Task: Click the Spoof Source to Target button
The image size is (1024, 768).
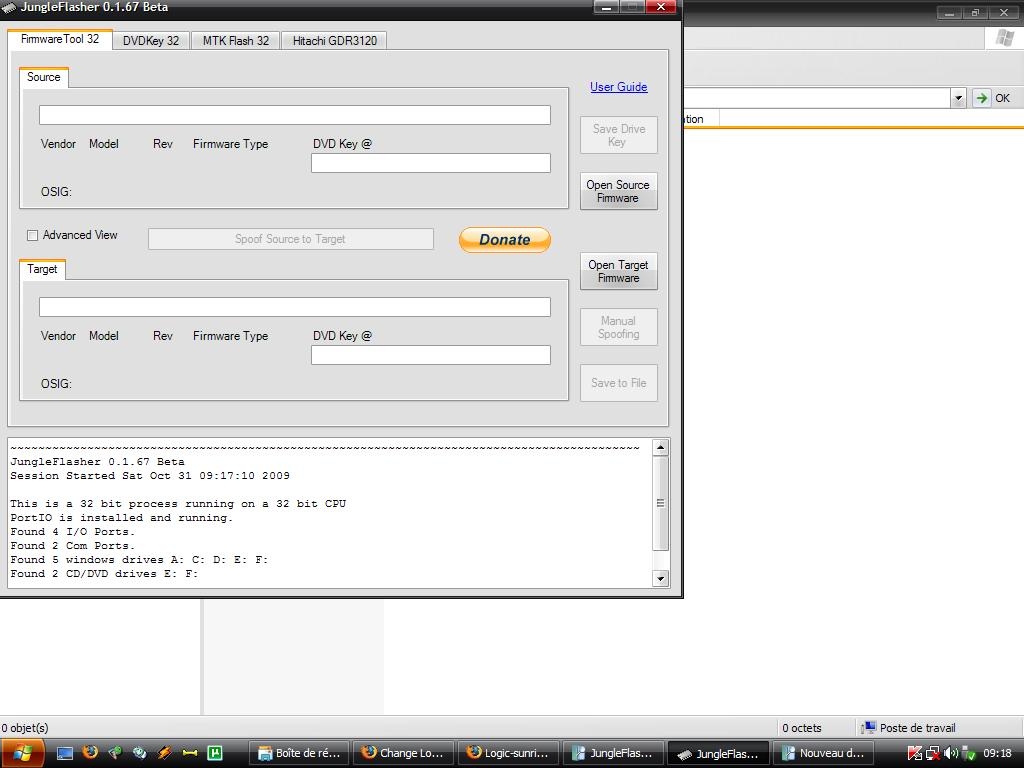Action: coord(291,239)
